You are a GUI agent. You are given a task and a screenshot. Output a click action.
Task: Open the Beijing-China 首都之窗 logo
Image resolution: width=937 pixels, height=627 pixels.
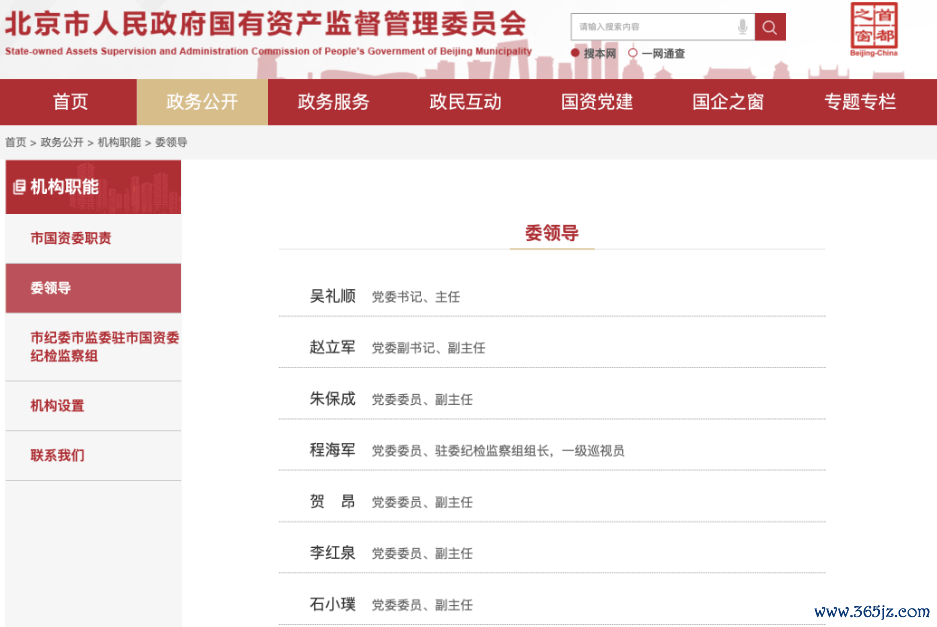pos(873,29)
